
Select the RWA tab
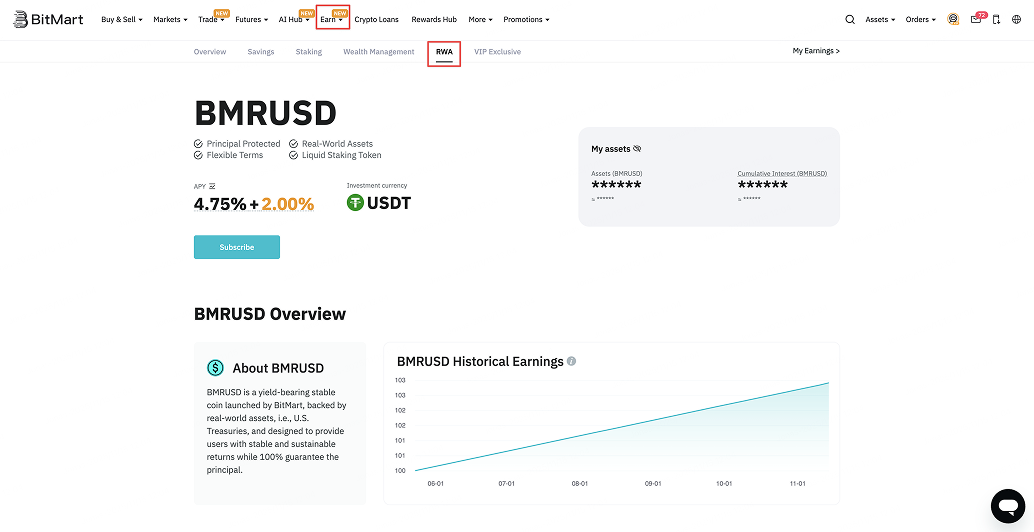coord(444,51)
